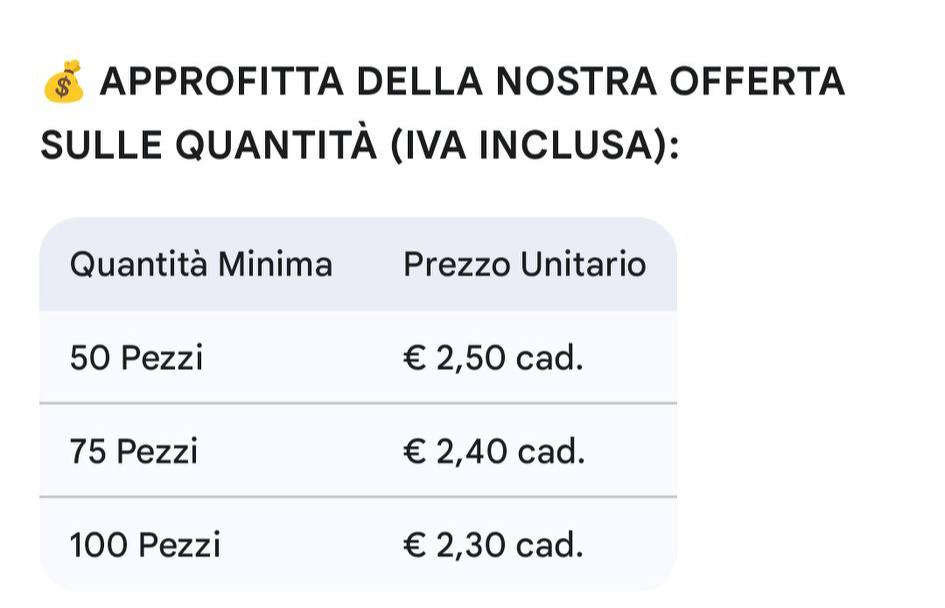
Task: Select the 100 Pezzi cell
Action: point(145,546)
